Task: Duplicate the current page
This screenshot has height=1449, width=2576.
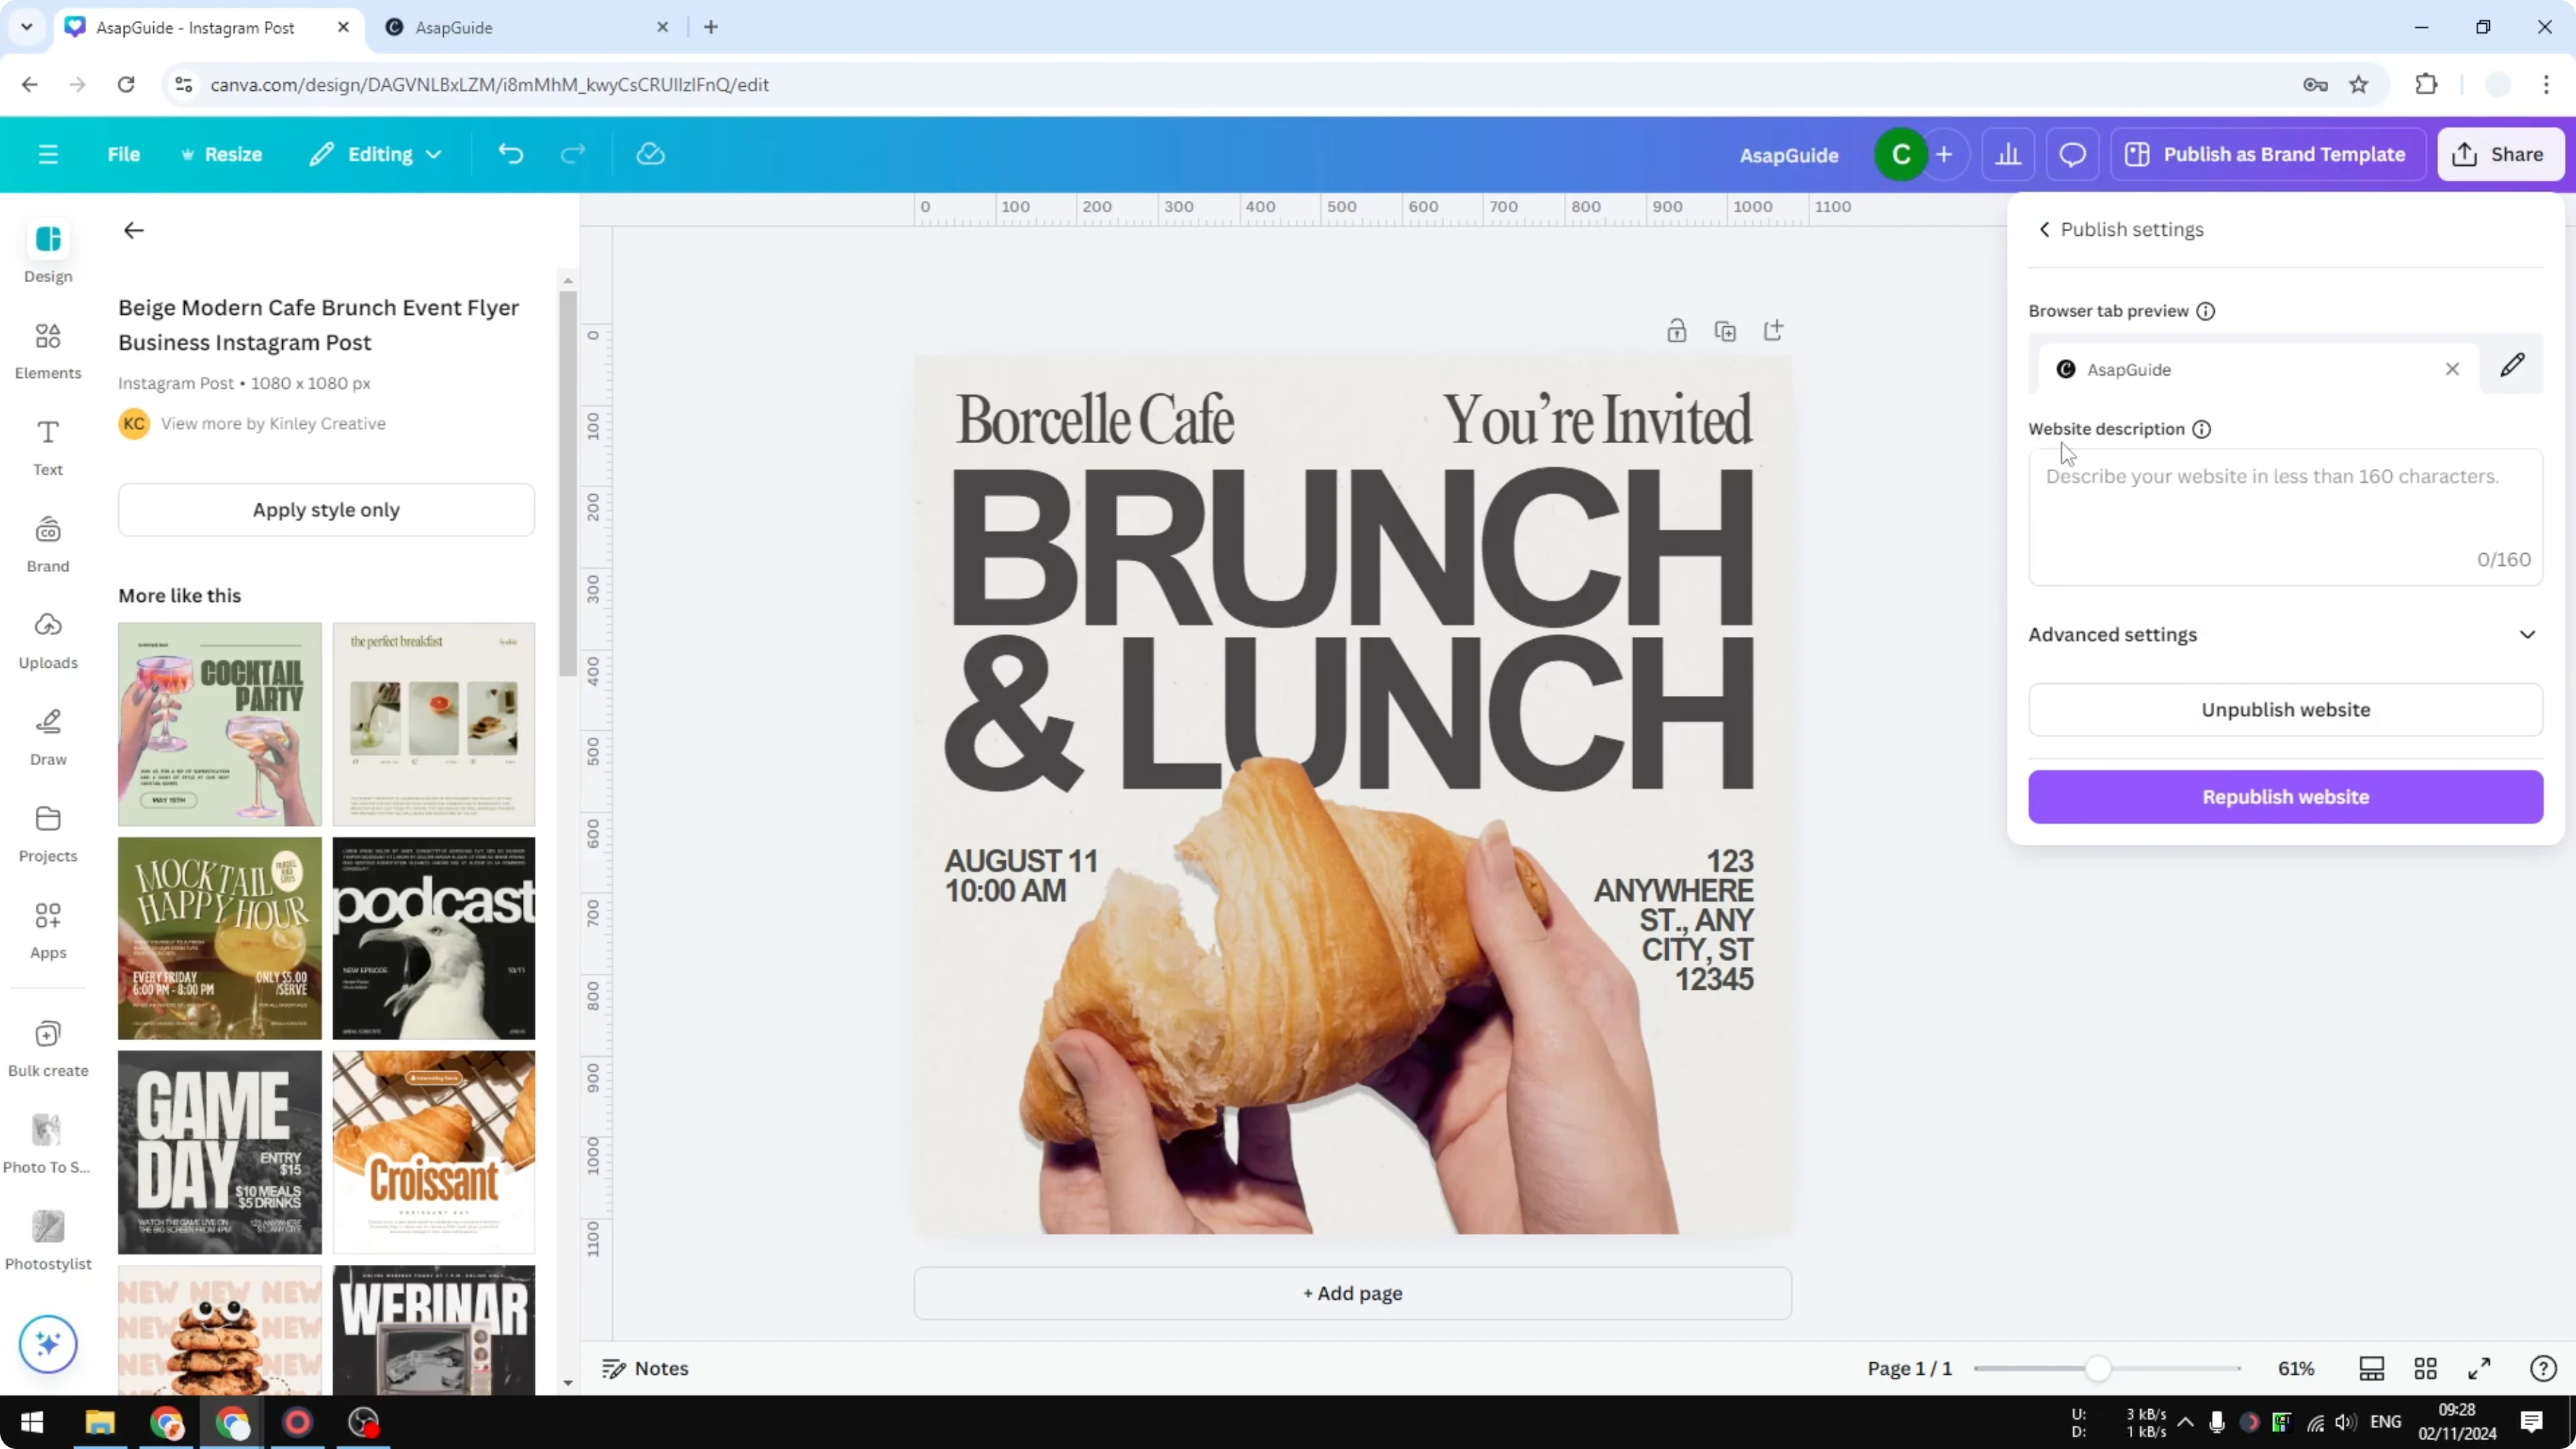Action: coord(1725,330)
